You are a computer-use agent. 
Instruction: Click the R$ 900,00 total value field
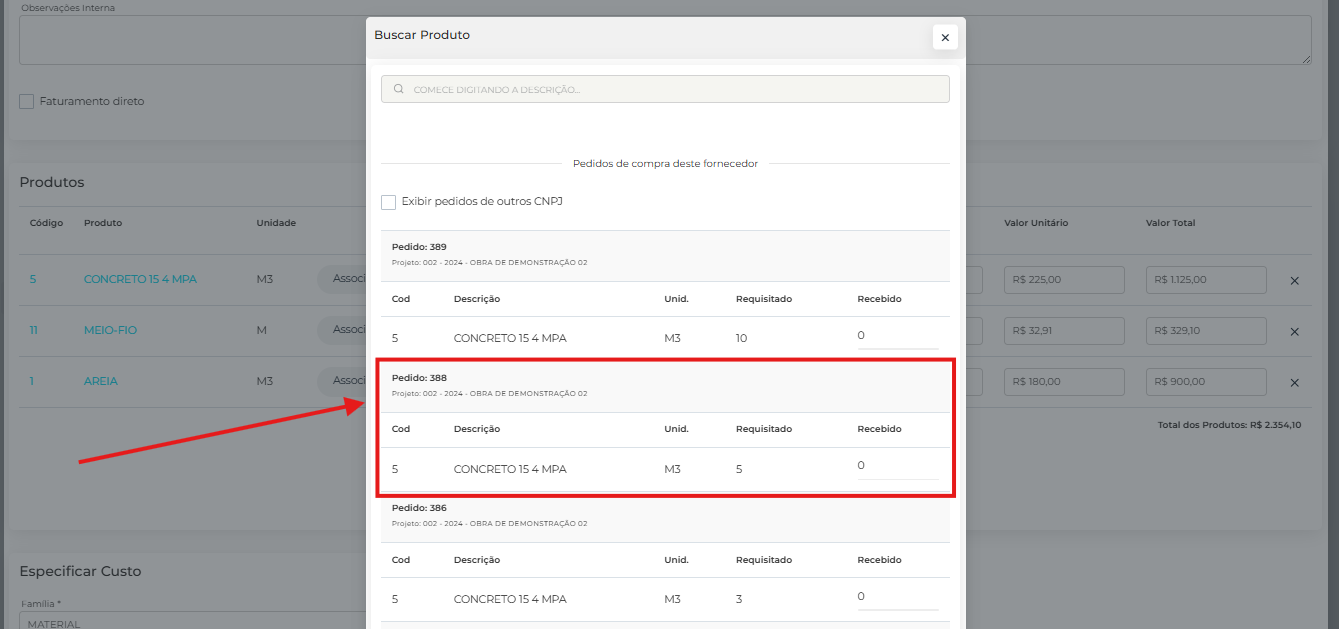click(x=1205, y=382)
